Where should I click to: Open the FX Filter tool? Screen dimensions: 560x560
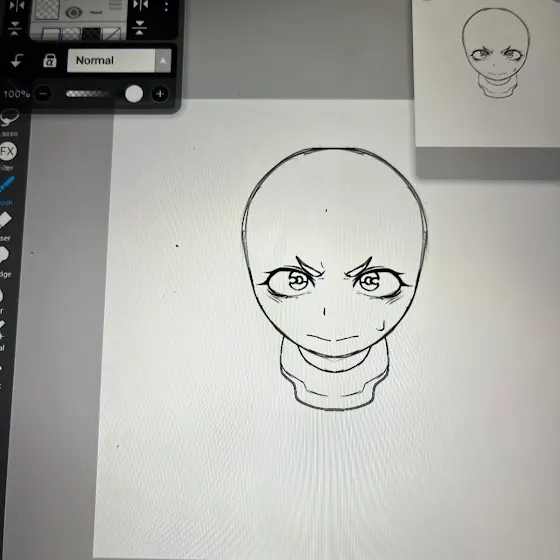coord(8,151)
